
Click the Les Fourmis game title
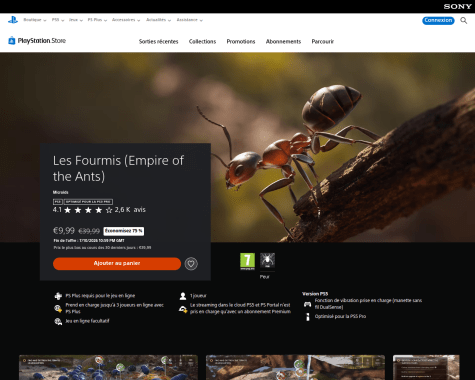[118, 168]
